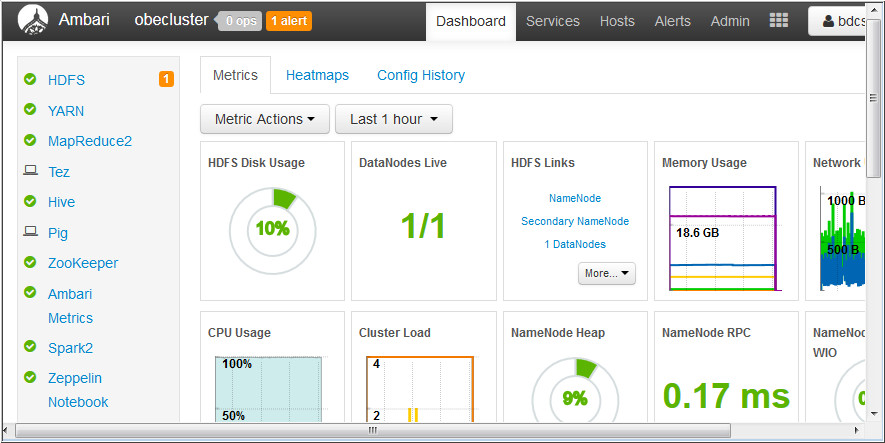
Task: Switch to the Heatmaps tab
Action: point(317,75)
